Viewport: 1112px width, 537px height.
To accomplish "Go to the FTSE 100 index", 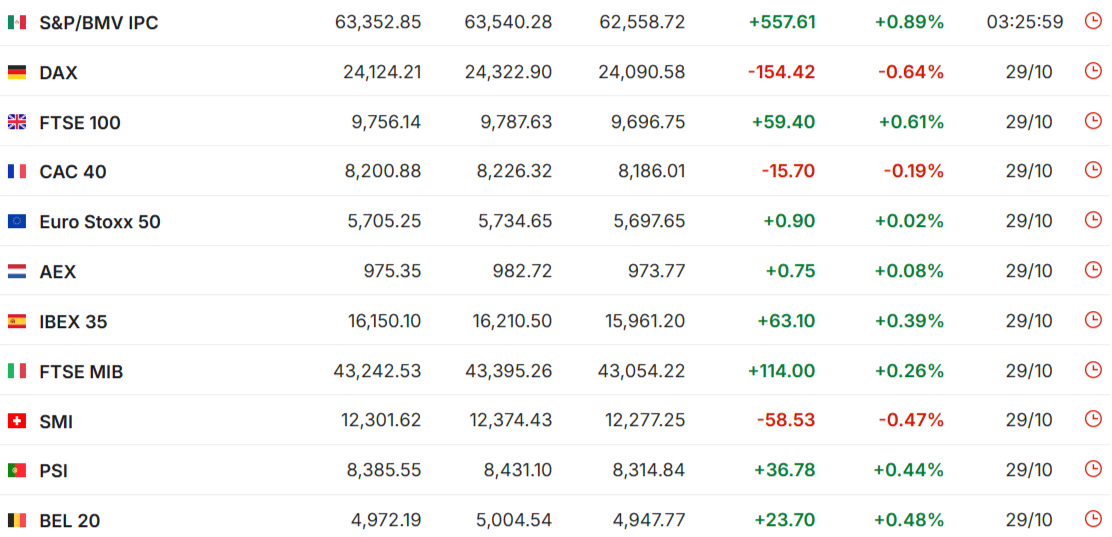I will (80, 122).
